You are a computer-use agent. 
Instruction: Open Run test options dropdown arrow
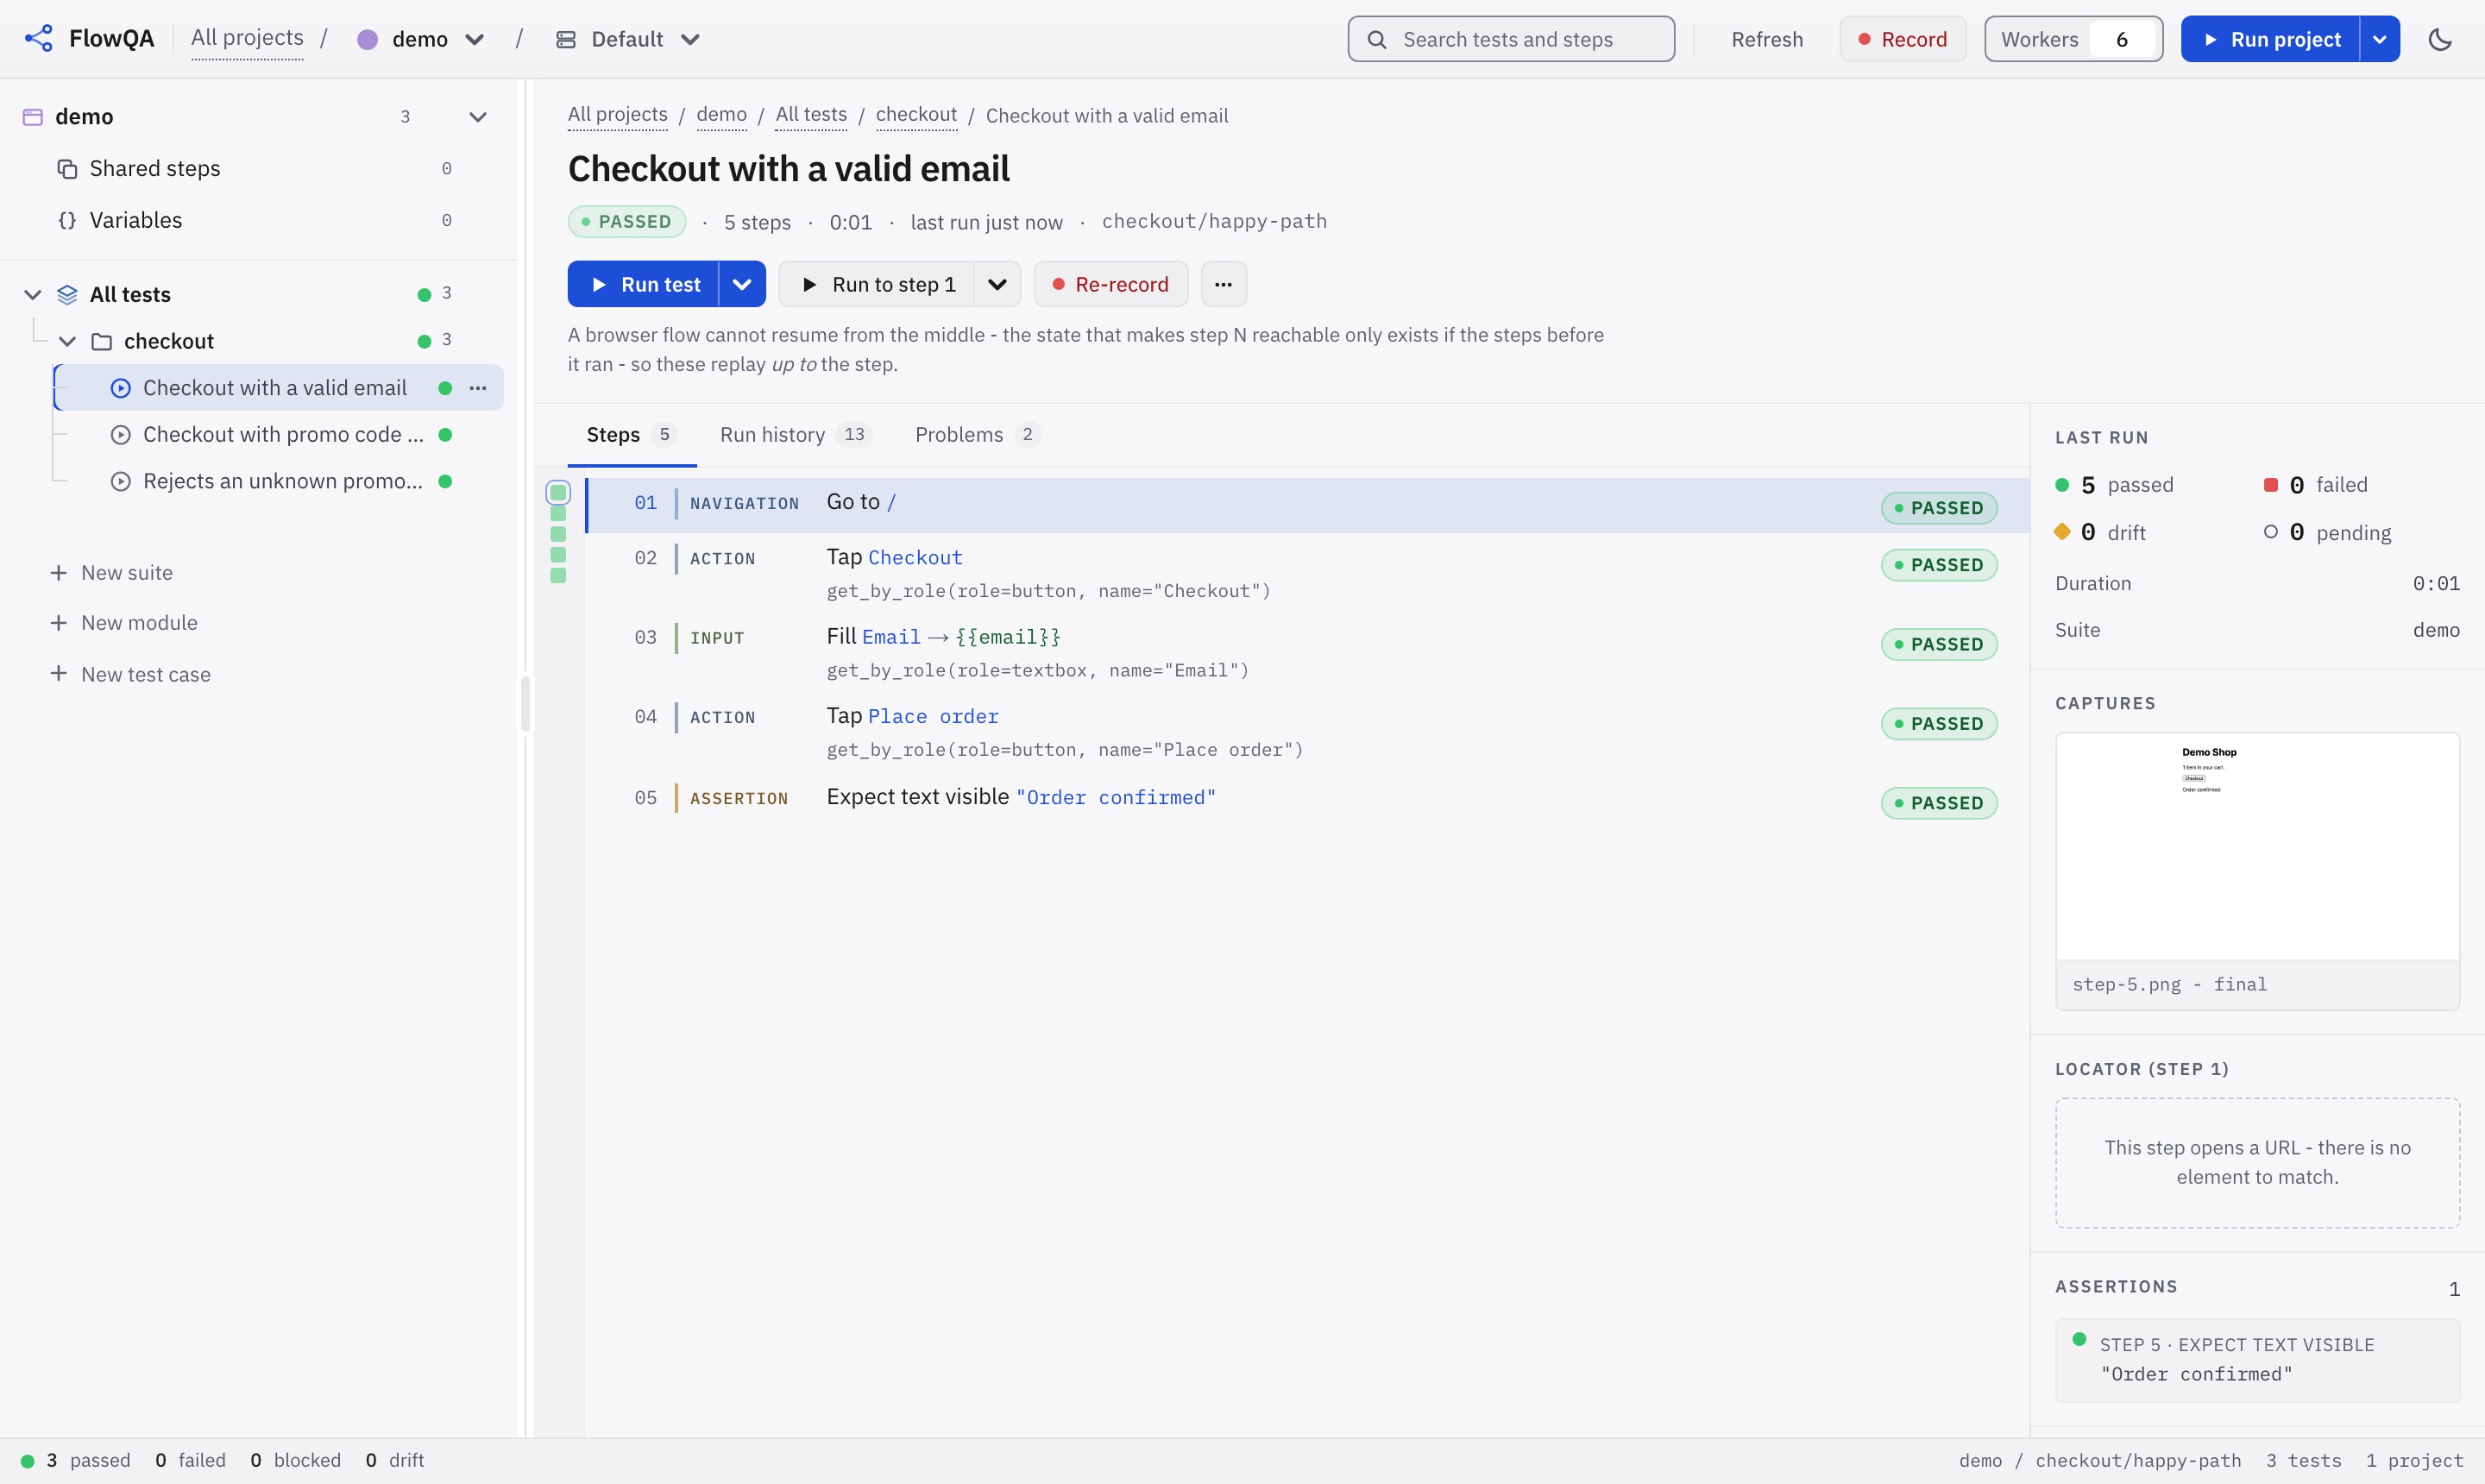click(742, 284)
